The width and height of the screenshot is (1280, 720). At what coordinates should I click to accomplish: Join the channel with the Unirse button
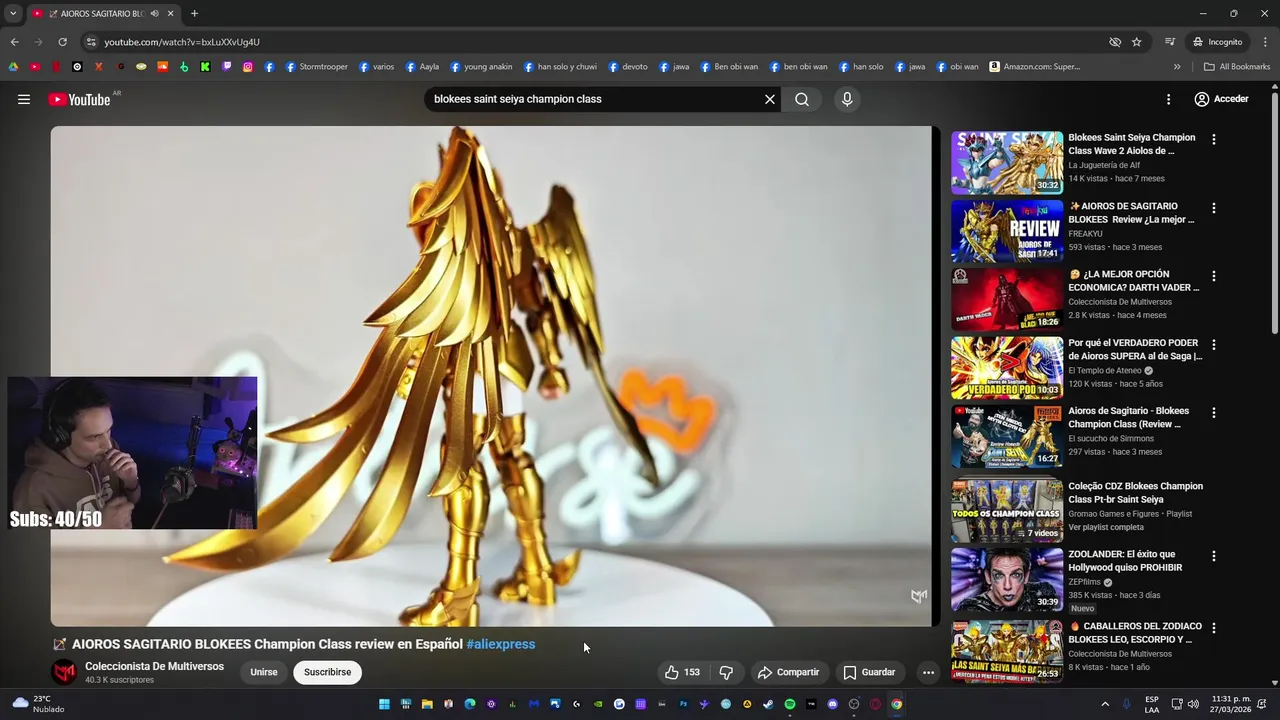(264, 672)
